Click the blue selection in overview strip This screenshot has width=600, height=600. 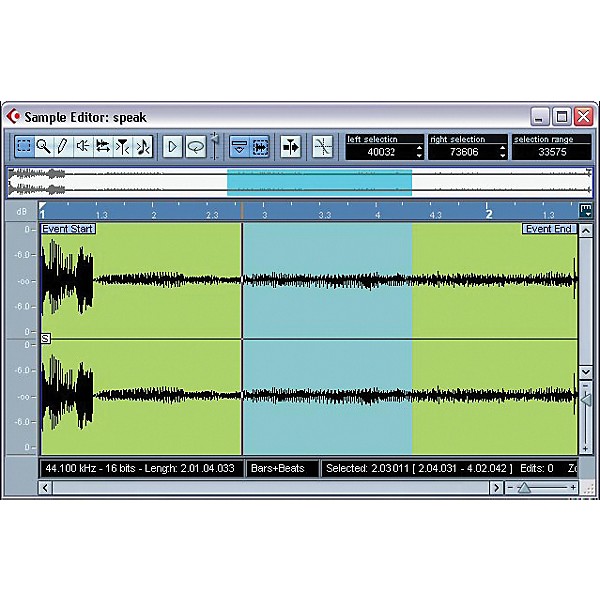point(320,183)
